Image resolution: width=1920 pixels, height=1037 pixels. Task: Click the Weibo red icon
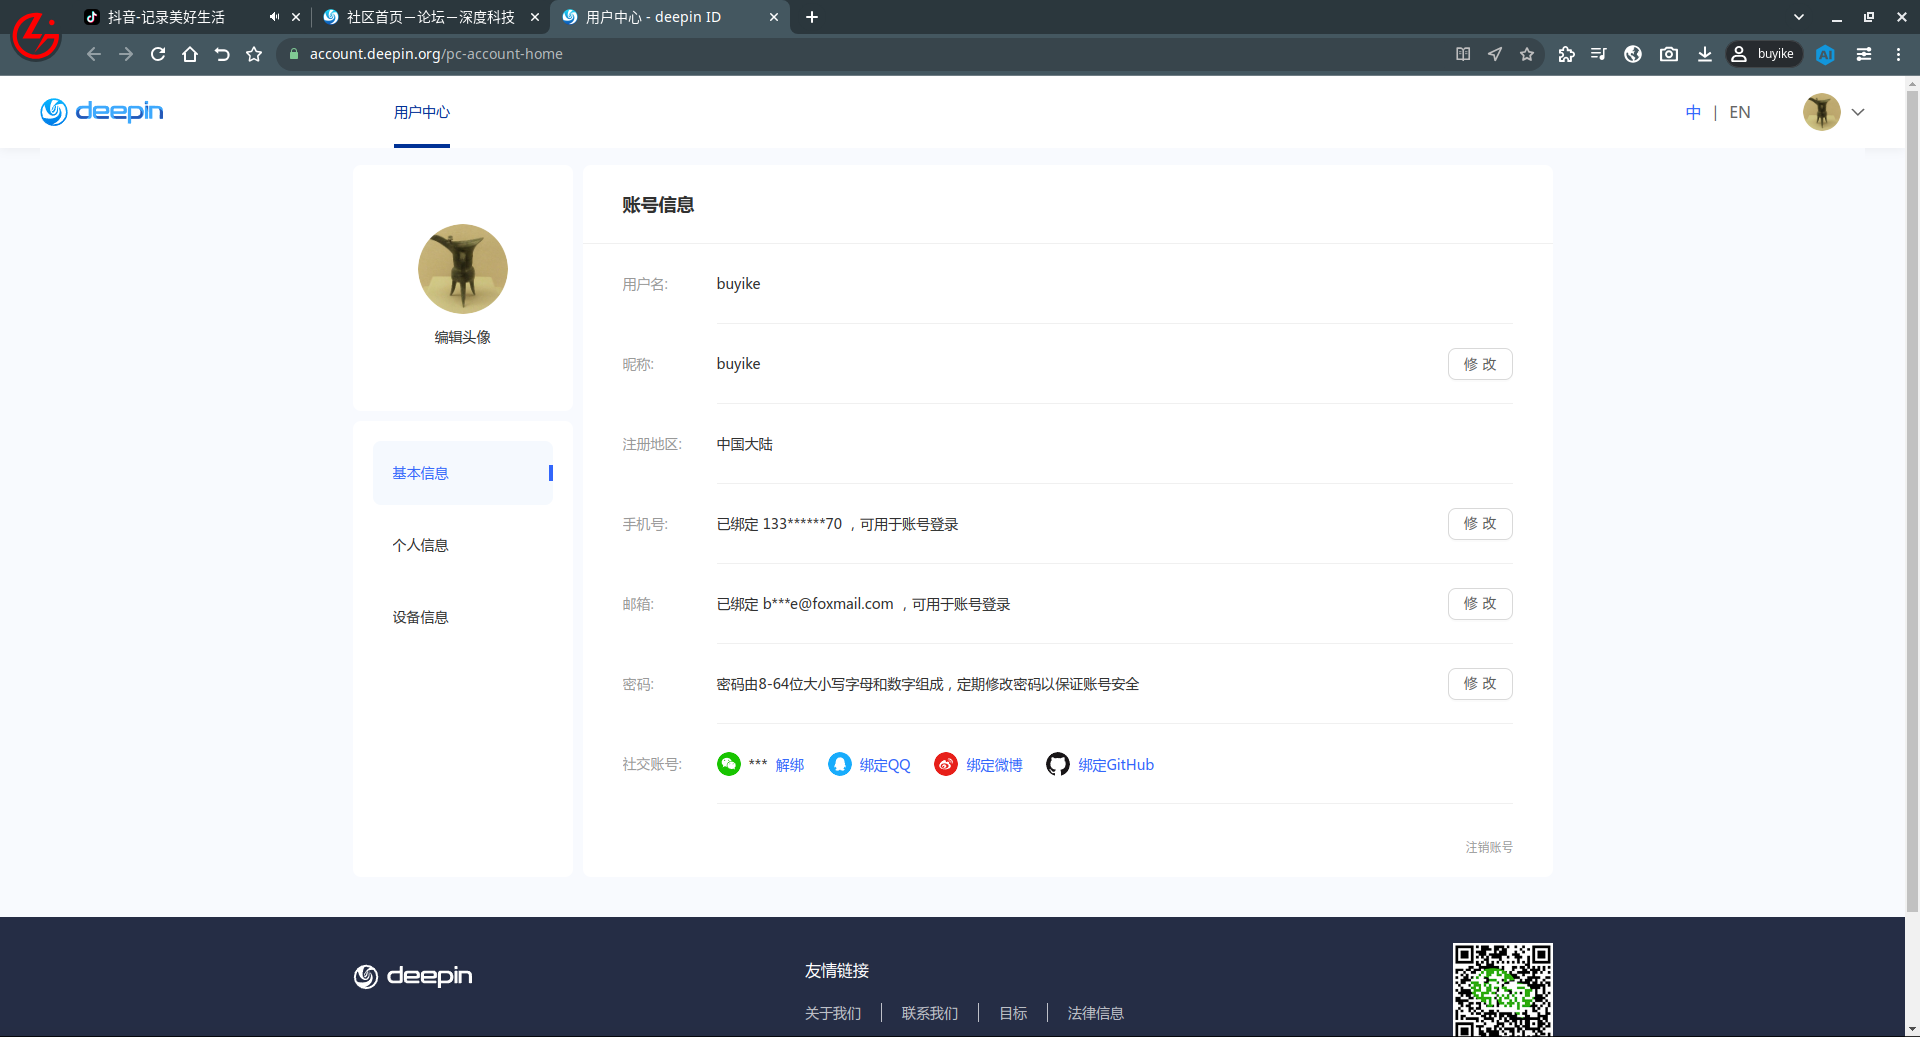pyautogui.click(x=946, y=764)
